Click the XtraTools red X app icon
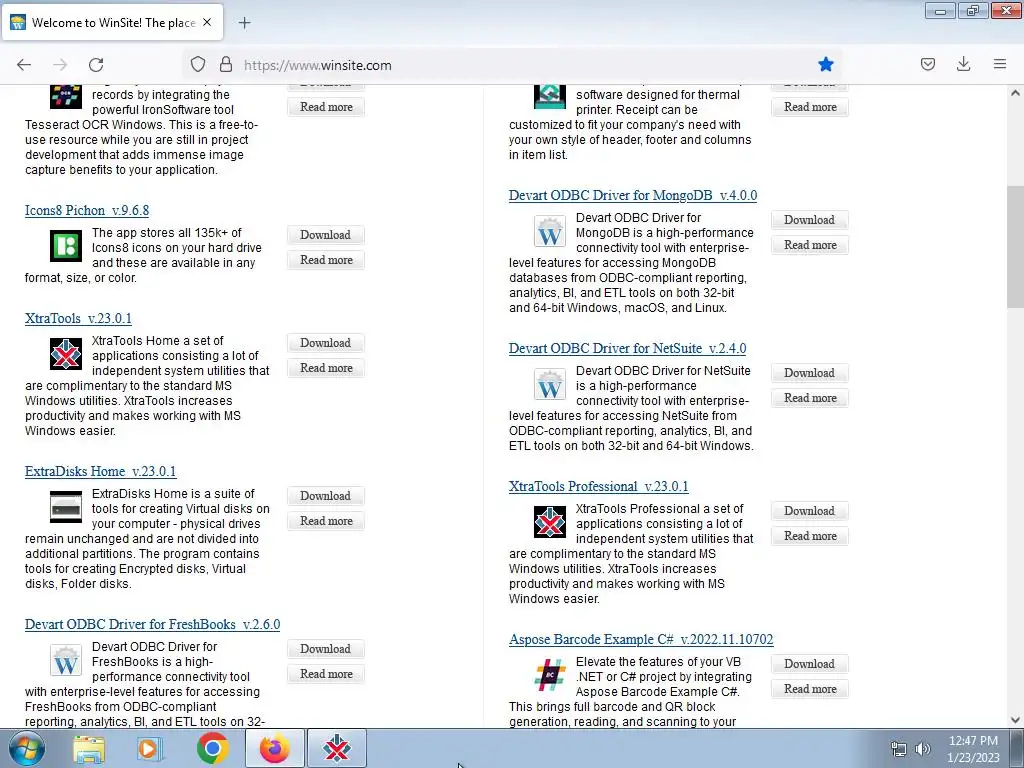This screenshot has width=1024, height=768. pyautogui.click(x=66, y=354)
